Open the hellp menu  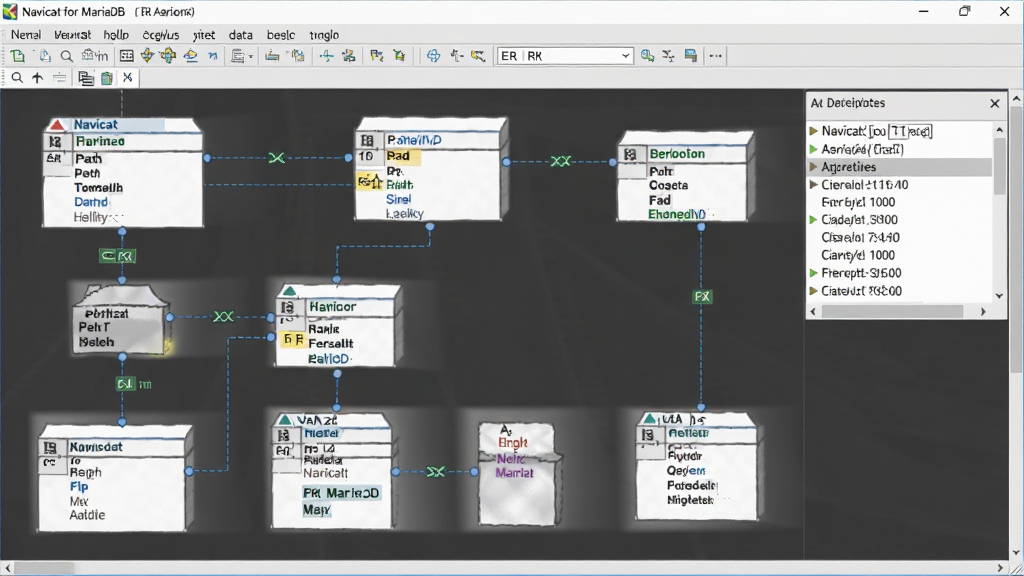[116, 35]
